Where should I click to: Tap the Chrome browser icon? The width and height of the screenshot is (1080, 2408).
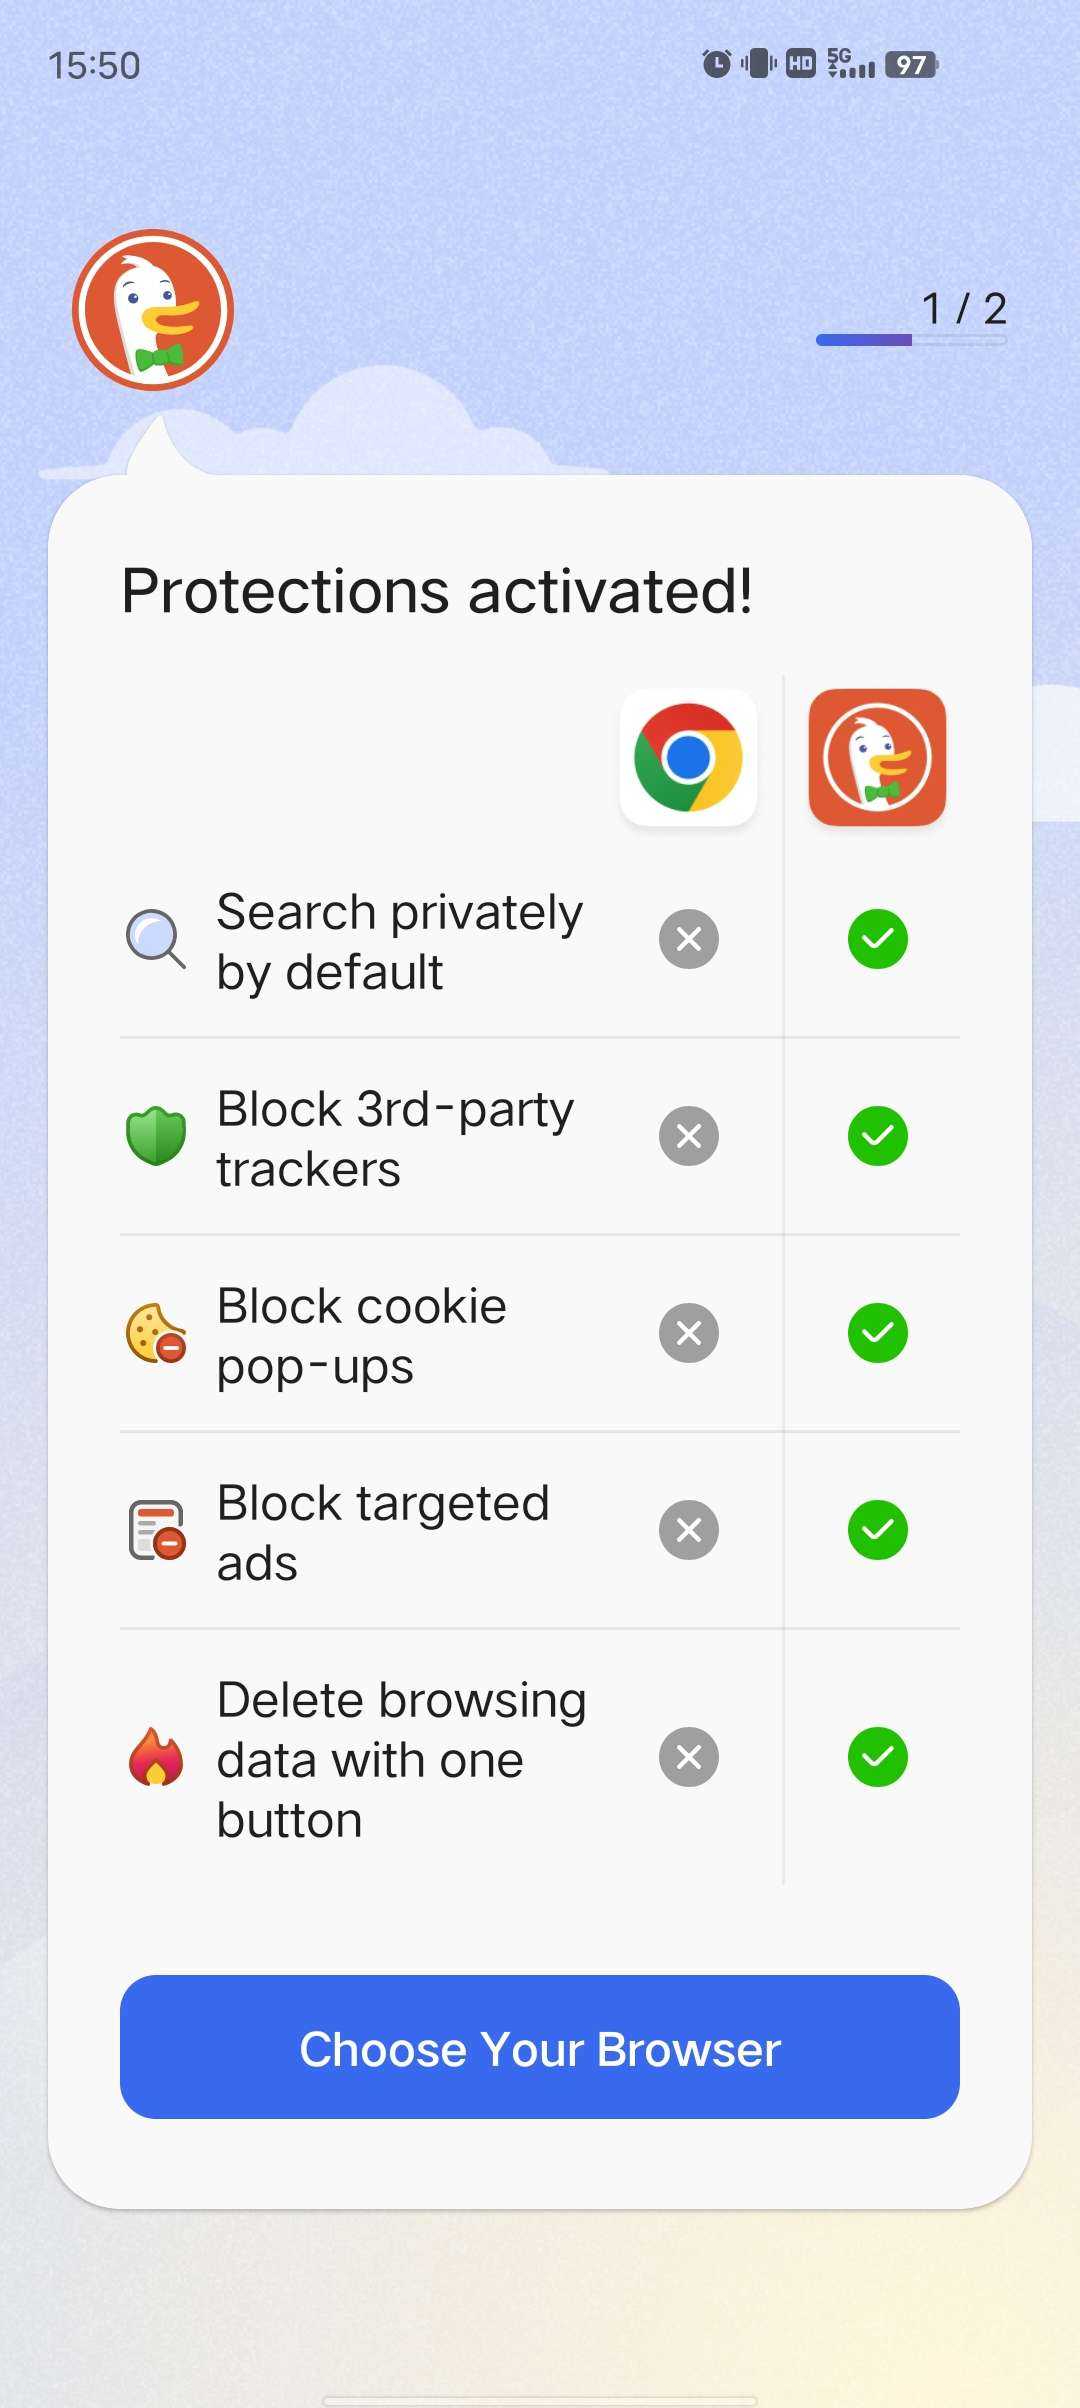[x=688, y=757]
